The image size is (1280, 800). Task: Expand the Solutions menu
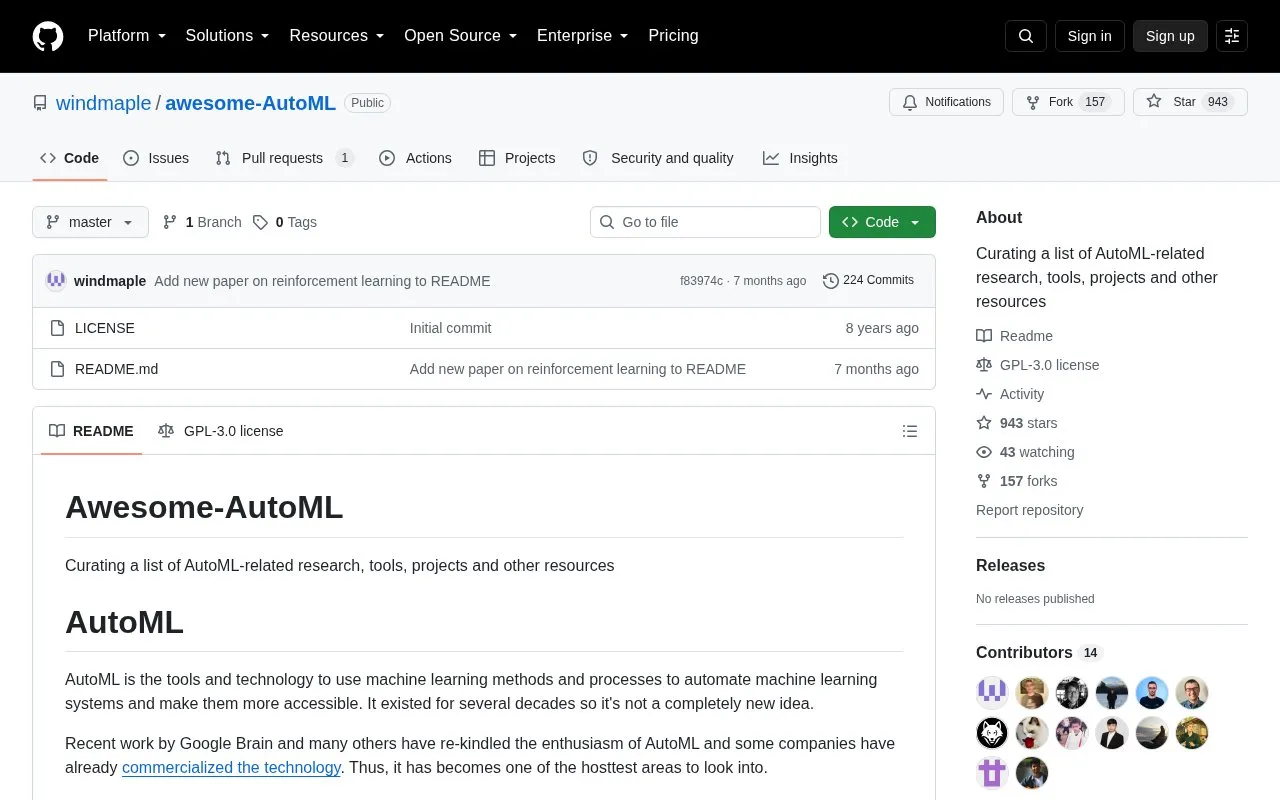[x=228, y=36]
